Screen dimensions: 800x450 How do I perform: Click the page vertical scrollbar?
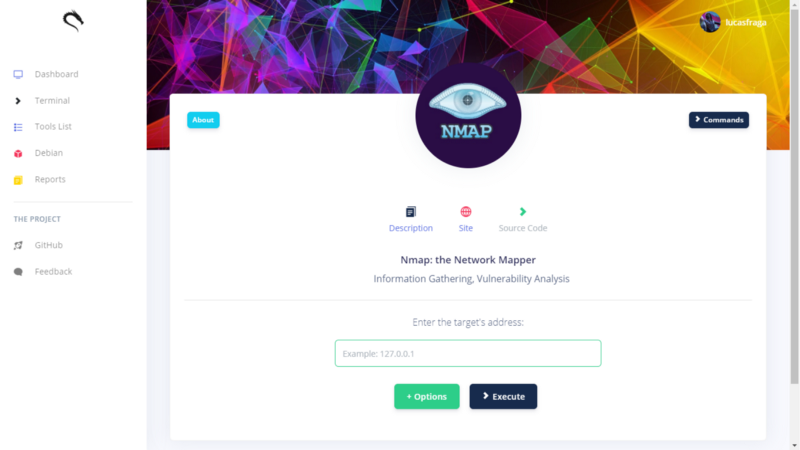pyautogui.click(x=794, y=225)
